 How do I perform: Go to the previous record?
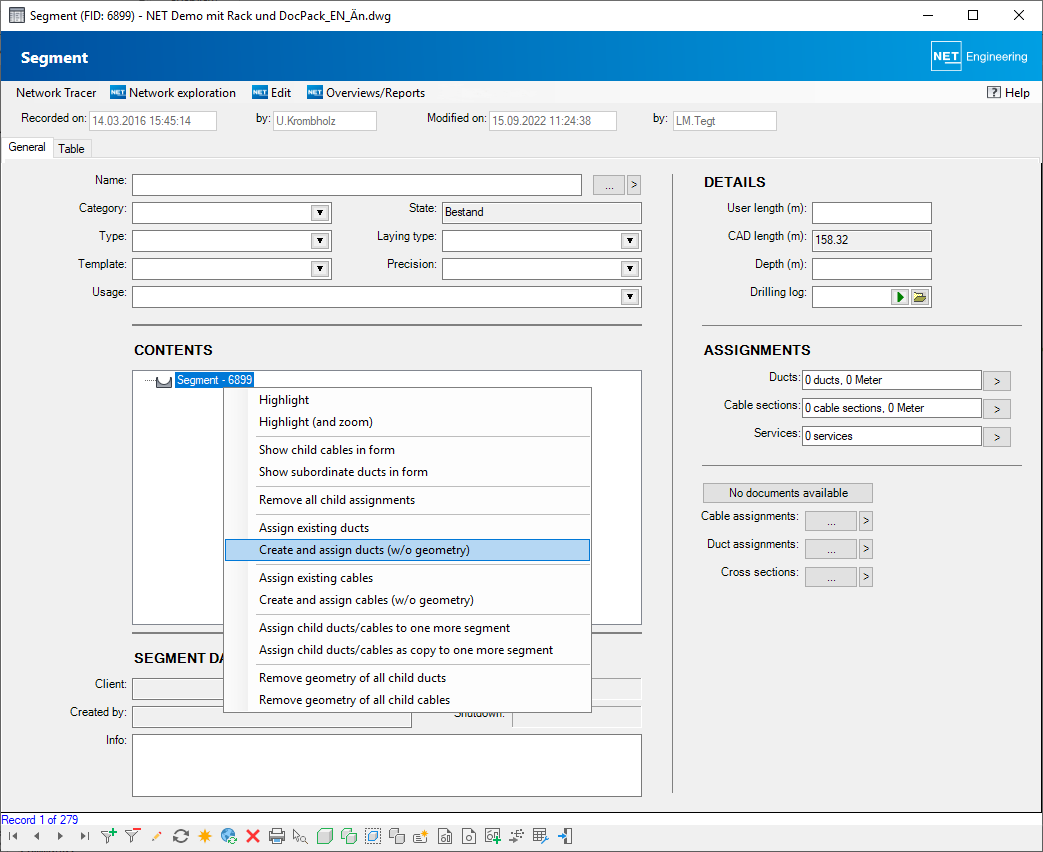37,836
